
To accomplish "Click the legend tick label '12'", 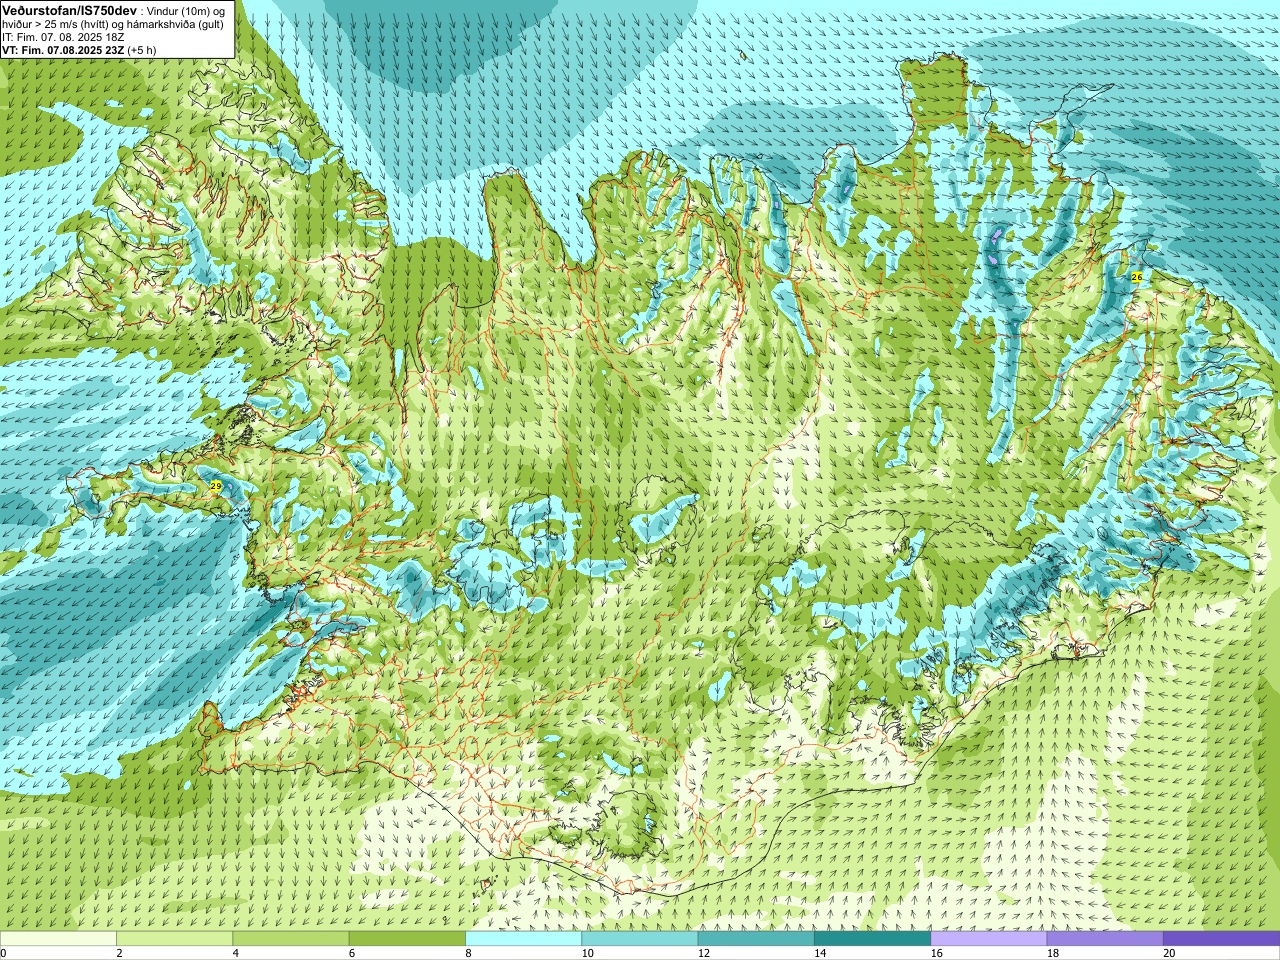I will point(704,953).
